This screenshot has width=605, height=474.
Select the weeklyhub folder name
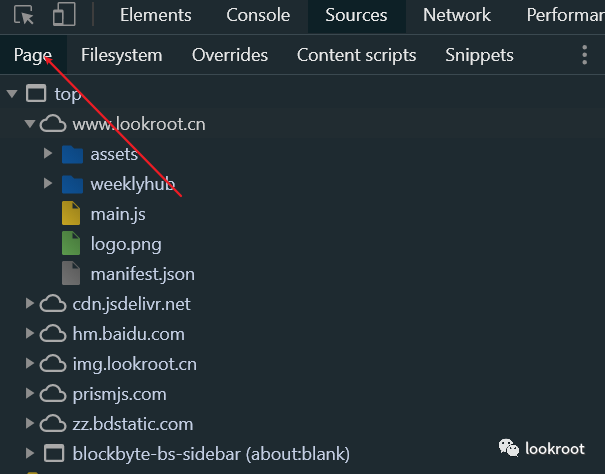click(133, 185)
